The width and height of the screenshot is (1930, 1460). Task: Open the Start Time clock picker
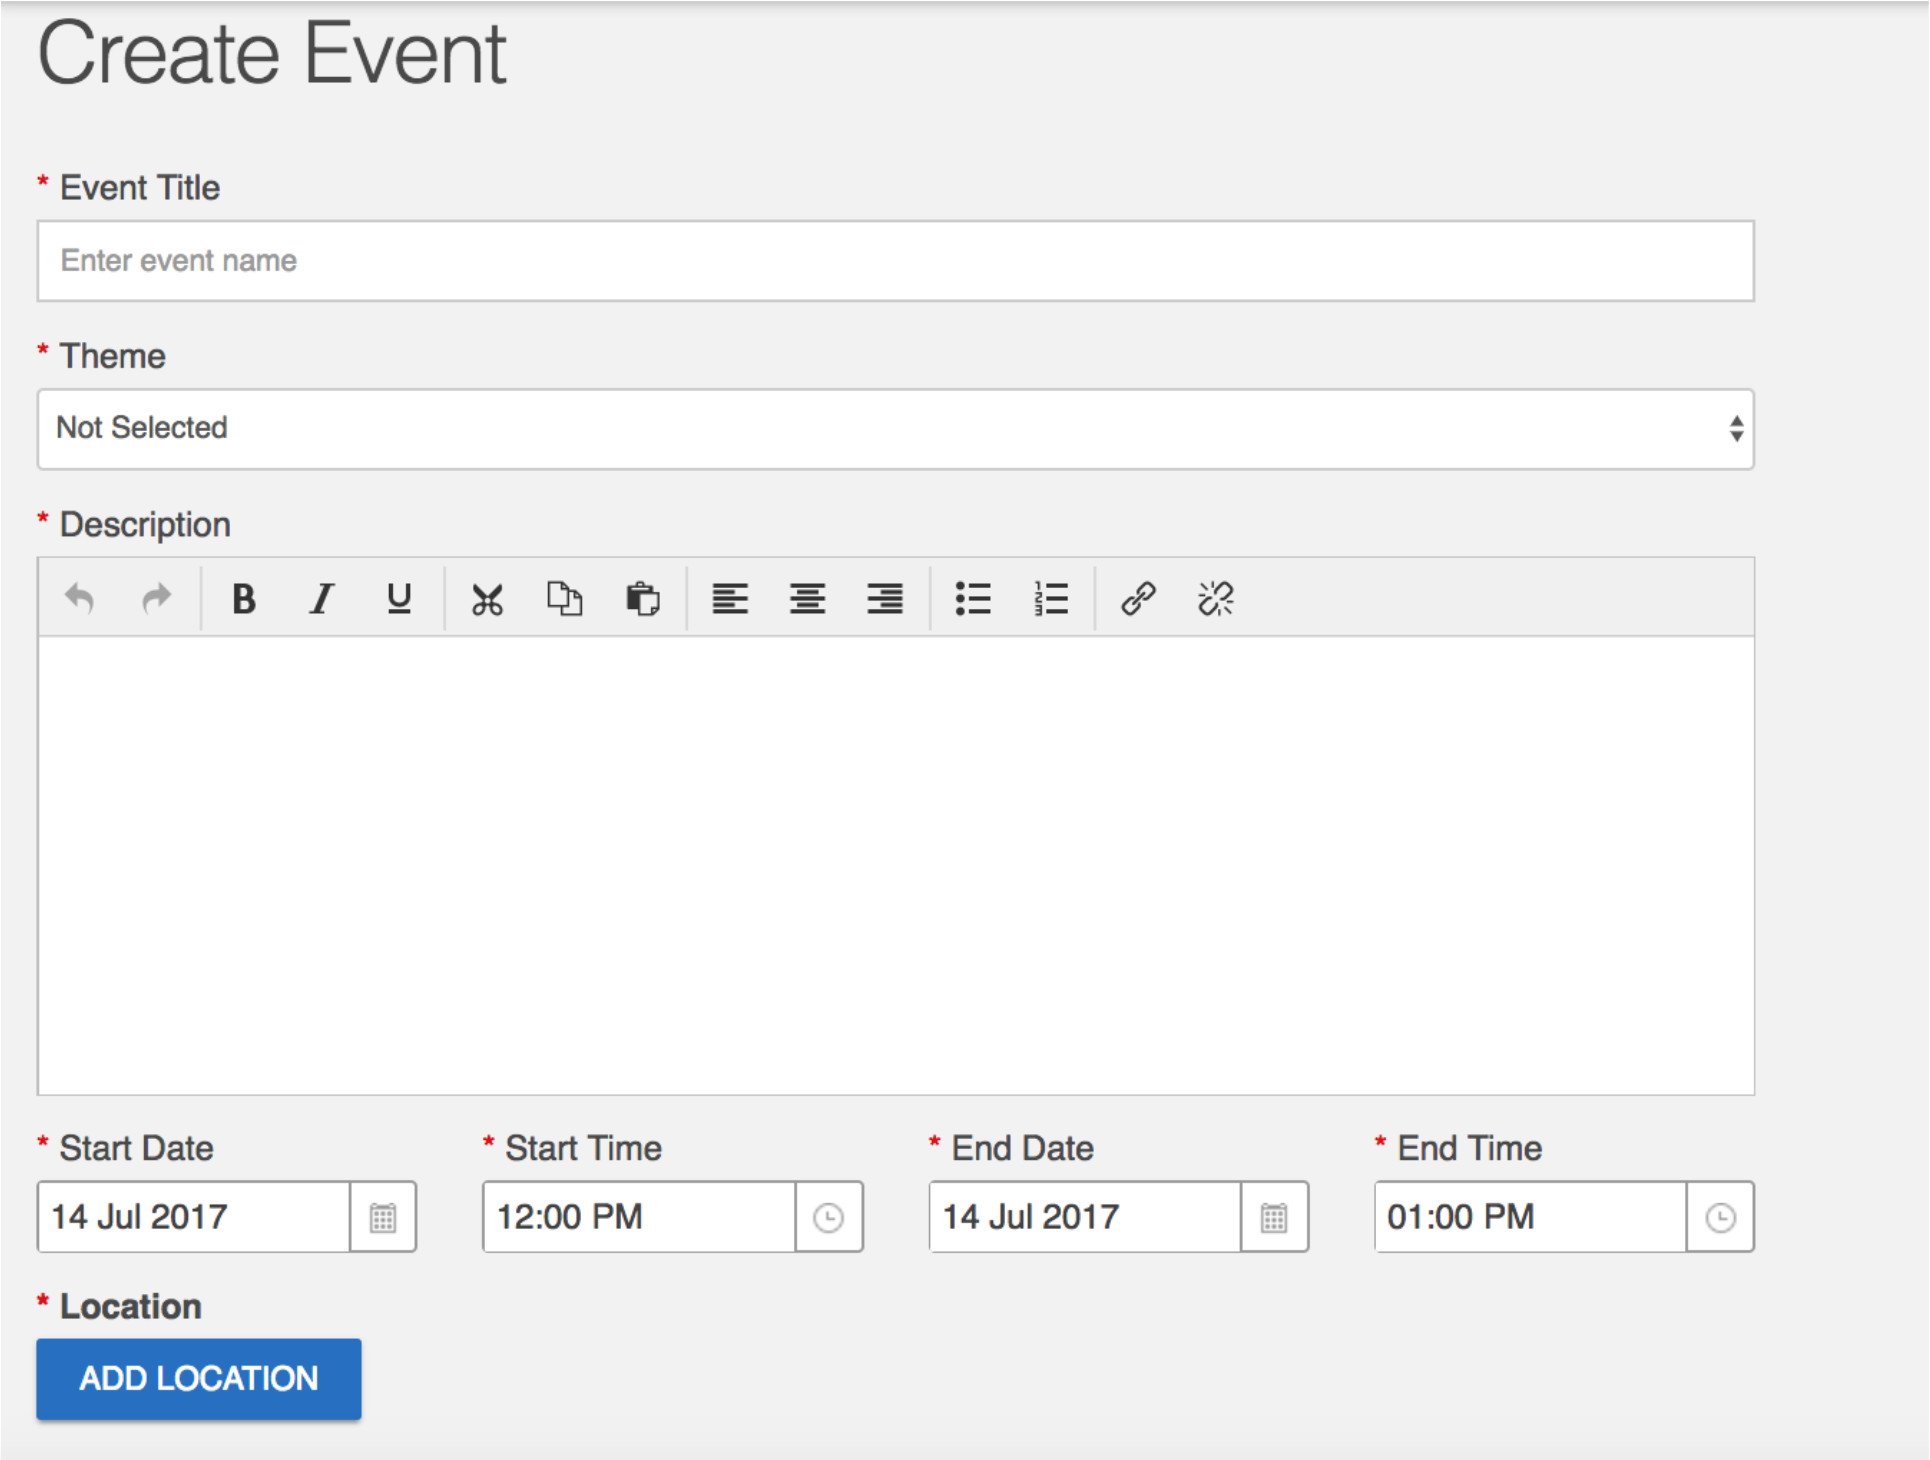pos(829,1217)
